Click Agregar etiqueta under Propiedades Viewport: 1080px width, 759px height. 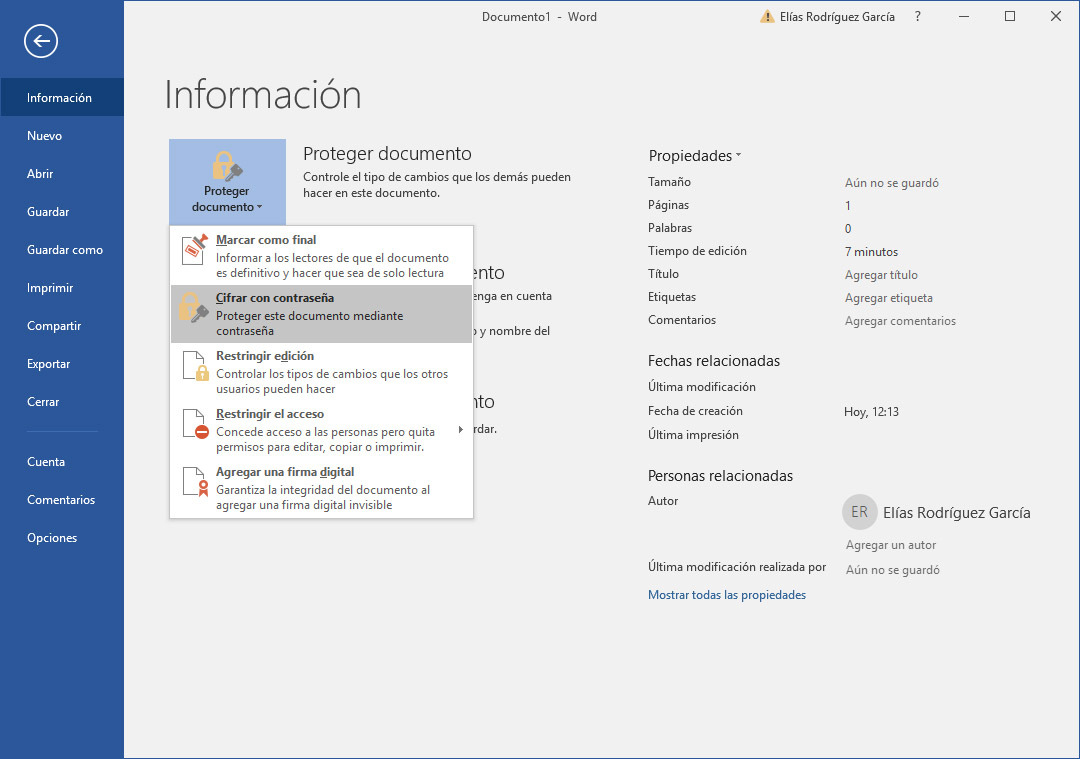pos(890,297)
